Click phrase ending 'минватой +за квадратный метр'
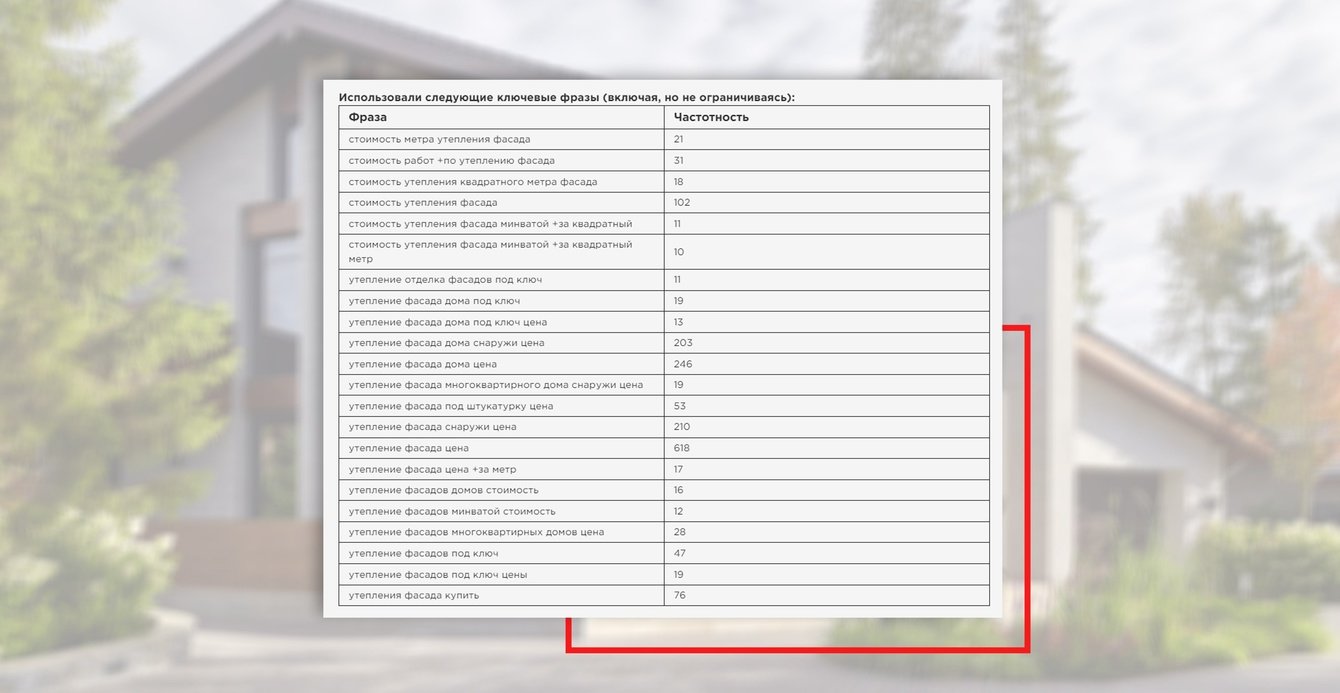The height and width of the screenshot is (693, 1340). (x=490, y=251)
